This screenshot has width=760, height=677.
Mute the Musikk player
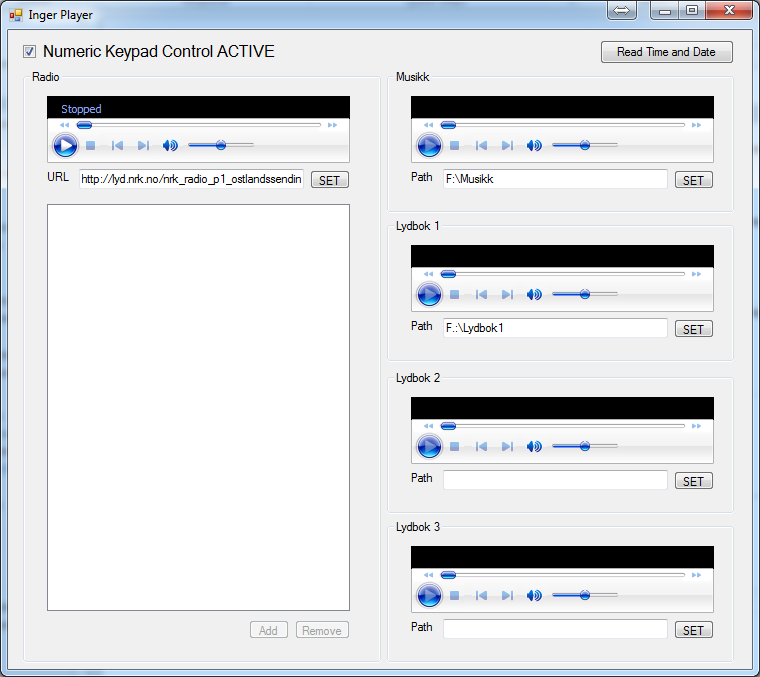(x=534, y=145)
